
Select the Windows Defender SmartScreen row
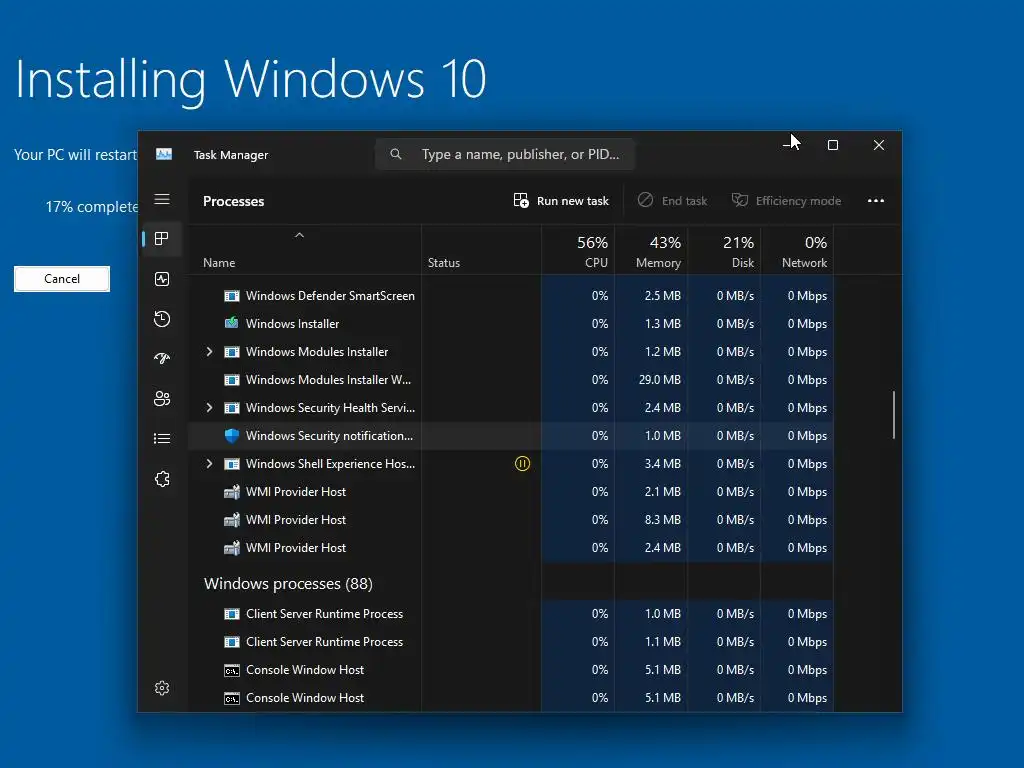coord(511,296)
